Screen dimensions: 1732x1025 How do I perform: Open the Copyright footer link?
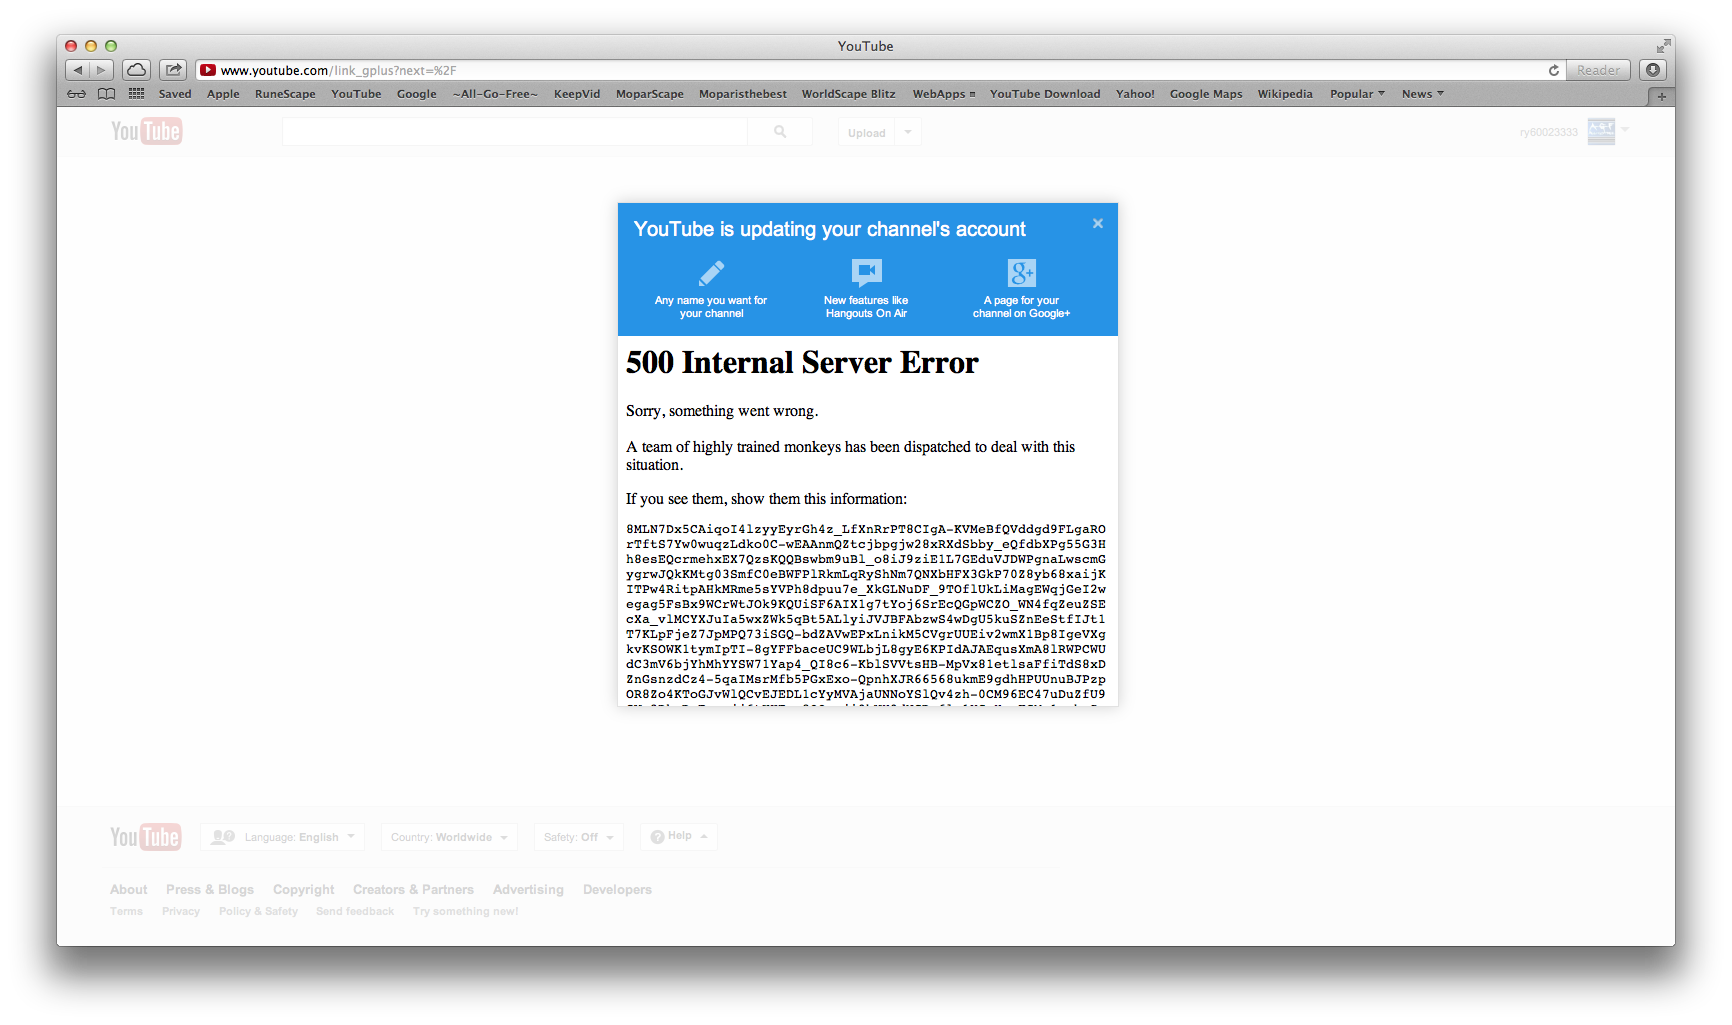click(x=304, y=889)
